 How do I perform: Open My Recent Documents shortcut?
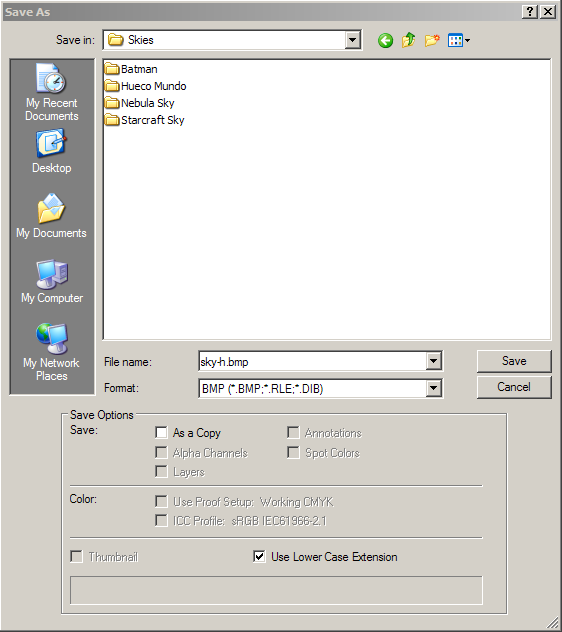point(52,92)
